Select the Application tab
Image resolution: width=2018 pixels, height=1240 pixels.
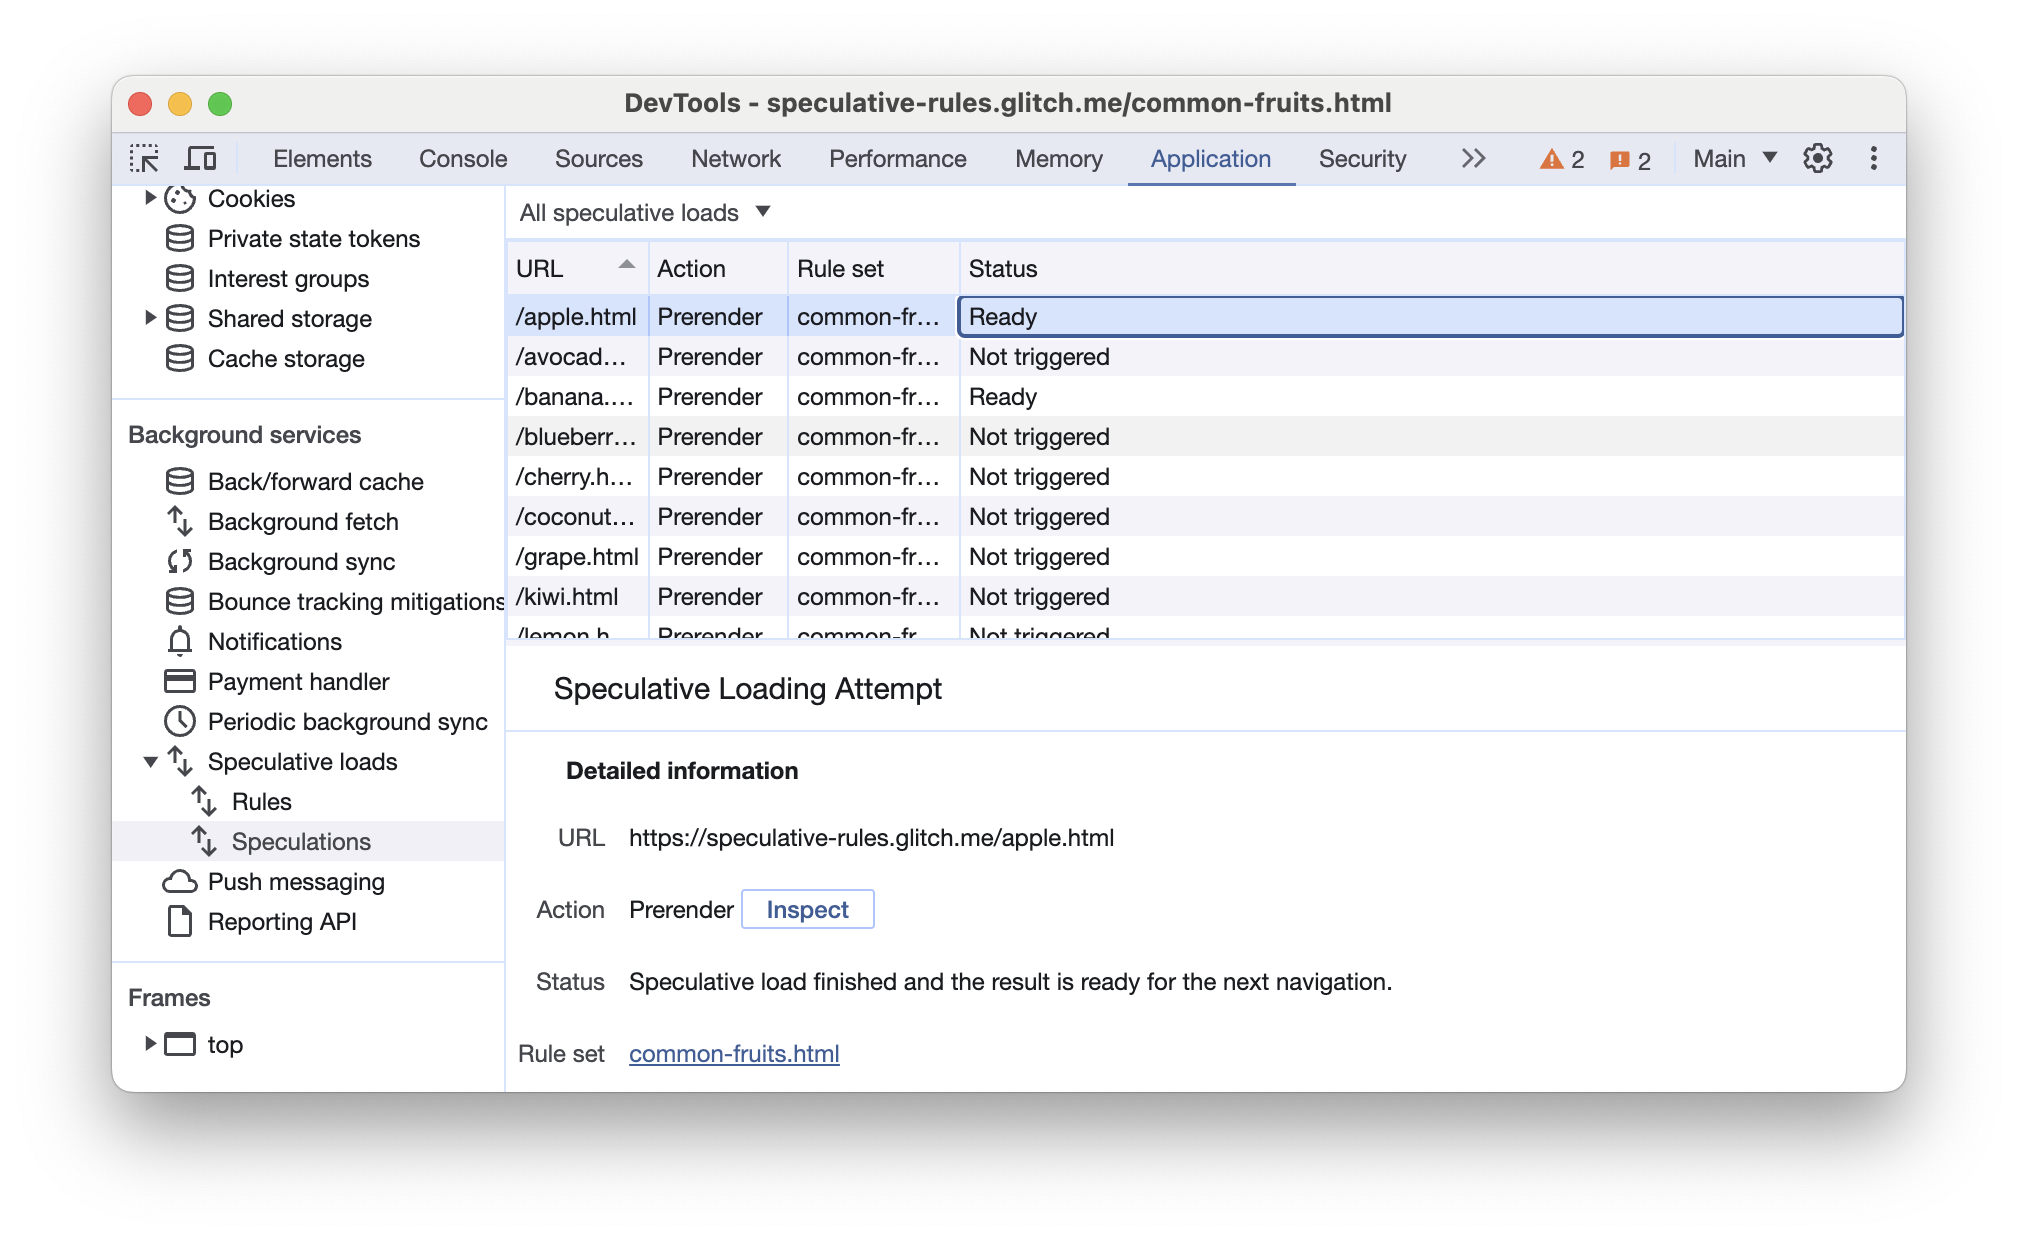[x=1211, y=159]
